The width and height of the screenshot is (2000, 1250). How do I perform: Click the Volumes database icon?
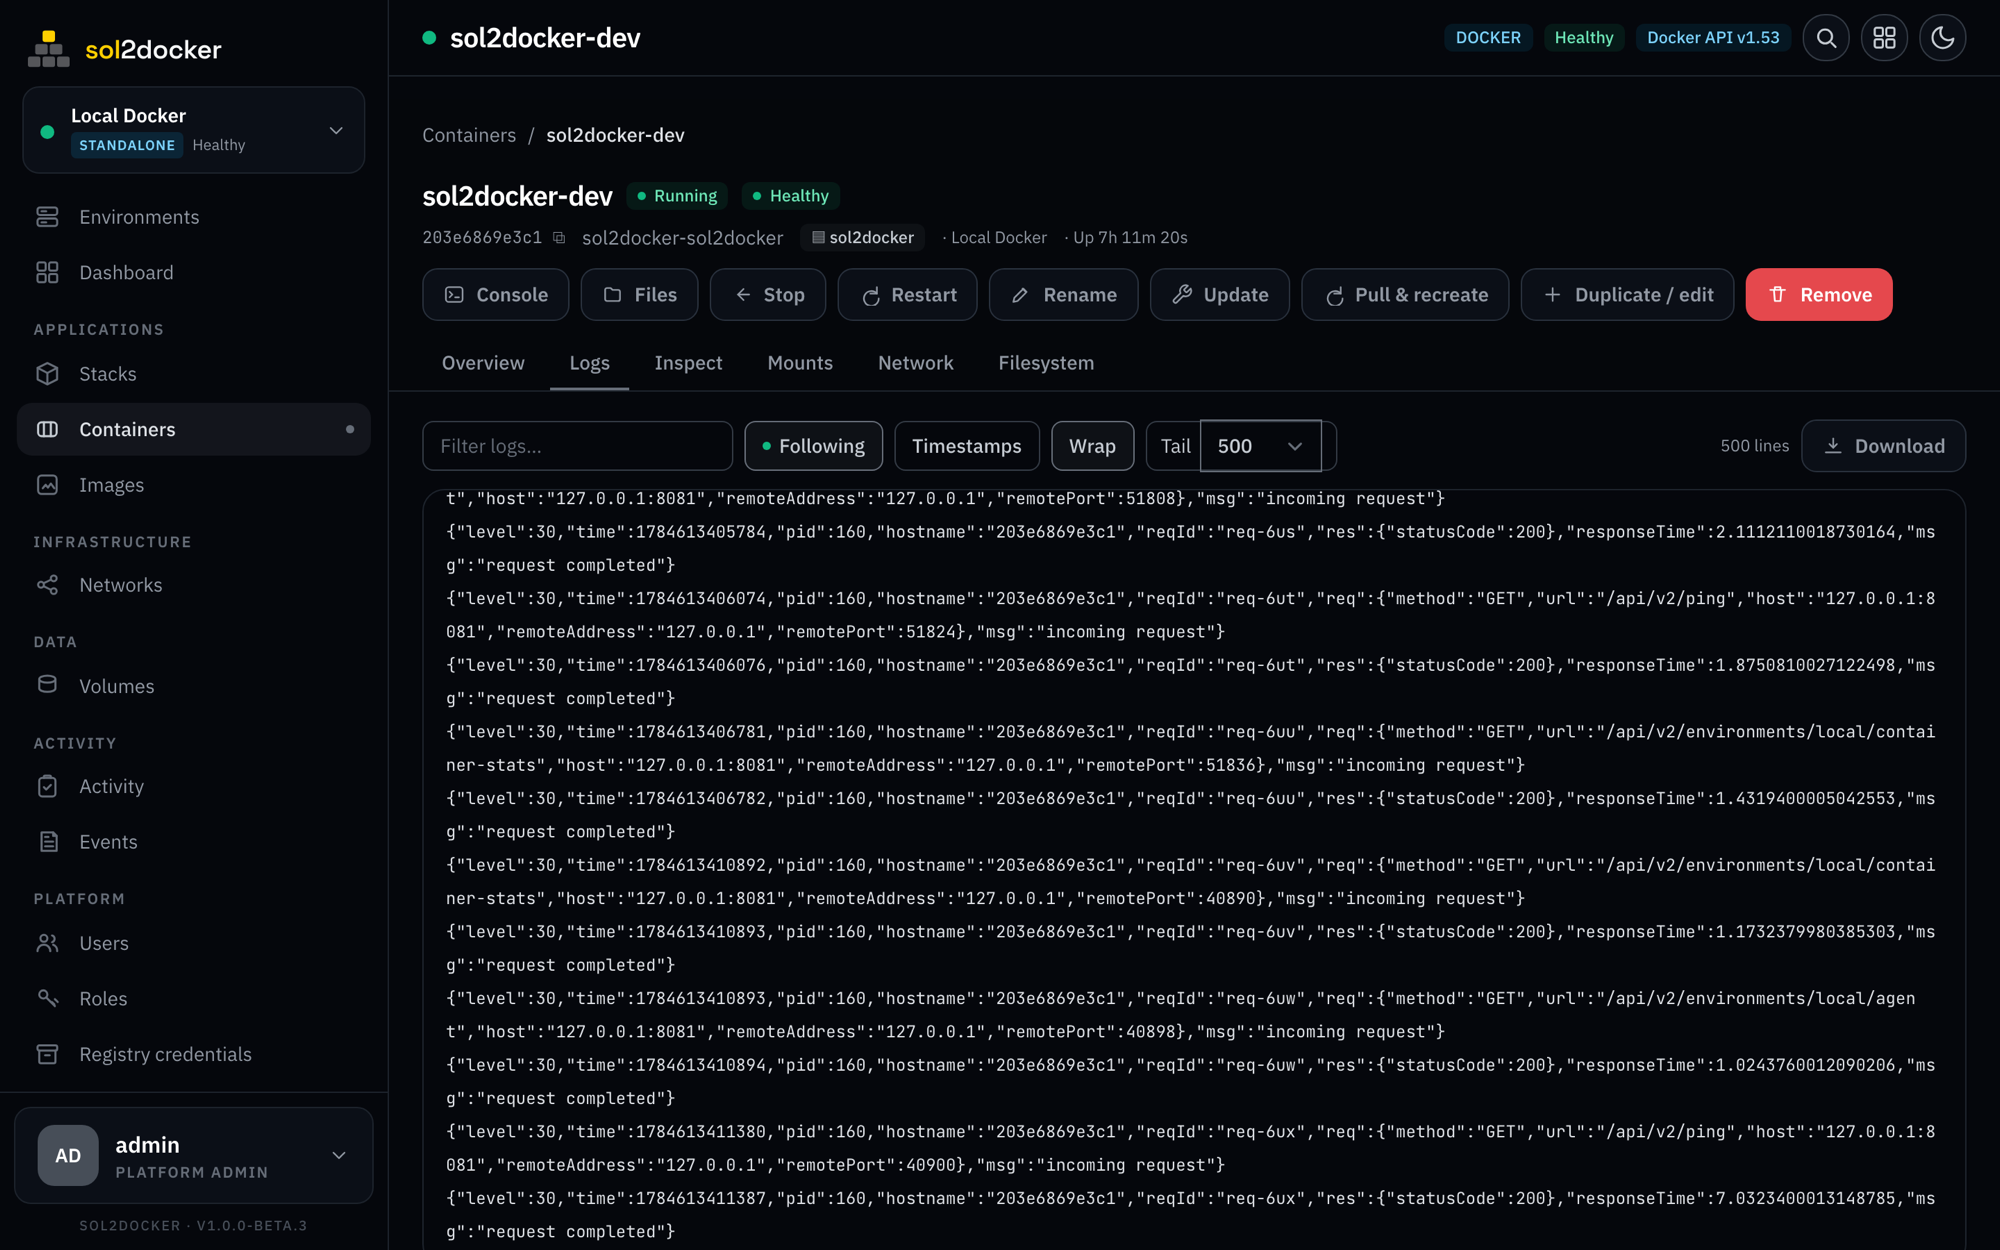47,685
